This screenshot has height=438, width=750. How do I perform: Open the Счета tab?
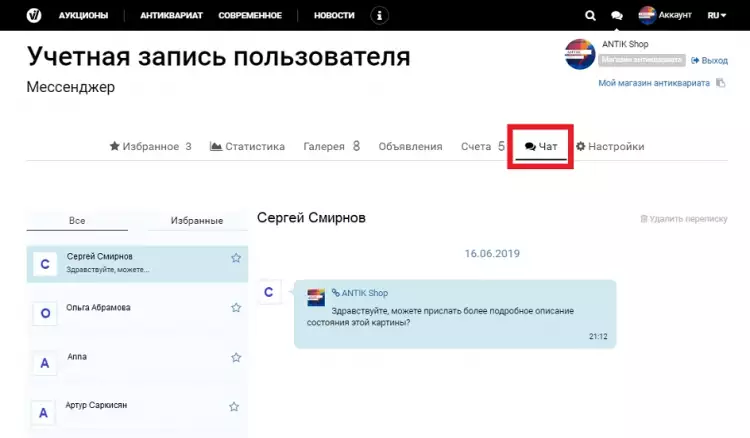[483, 146]
